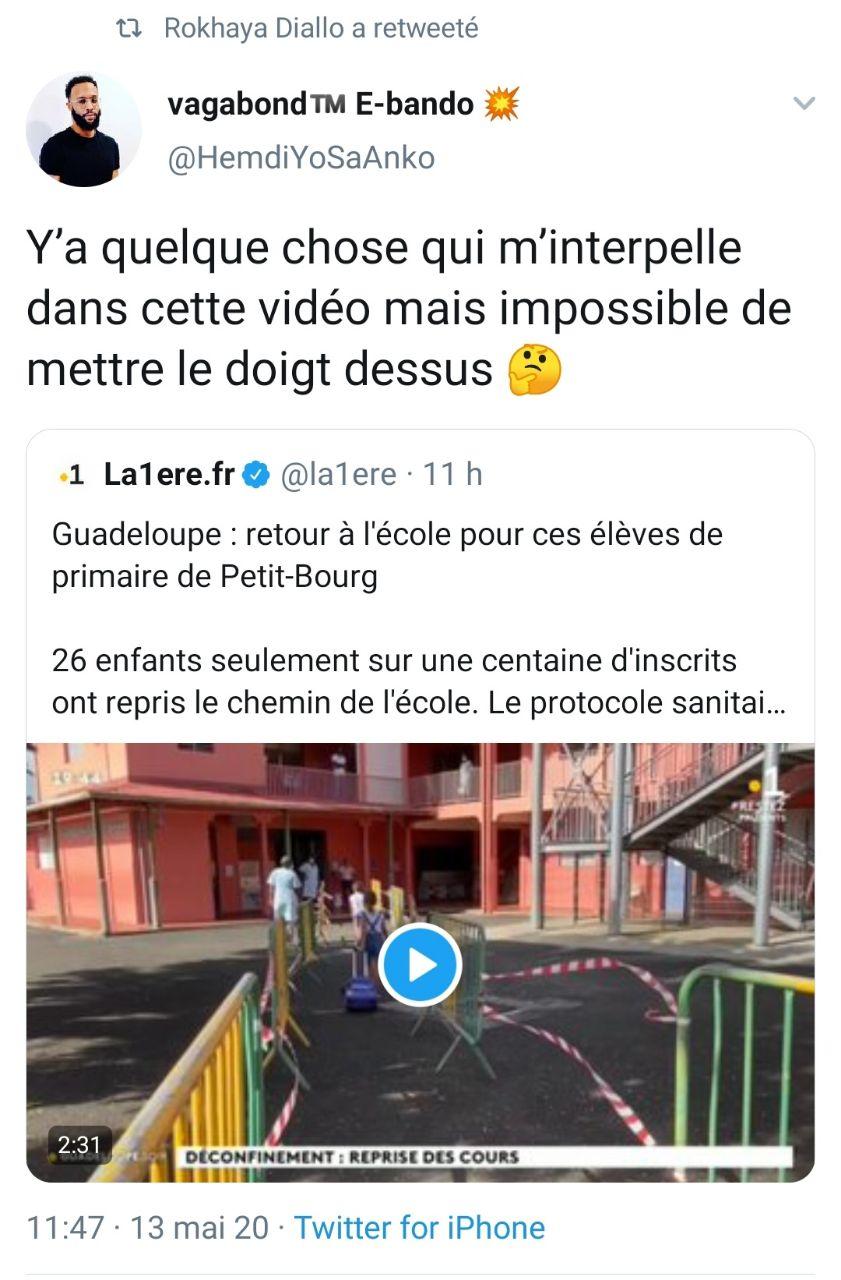Open the @HemdiYoSaAnko handle
841x1280 pixels.
tap(301, 158)
